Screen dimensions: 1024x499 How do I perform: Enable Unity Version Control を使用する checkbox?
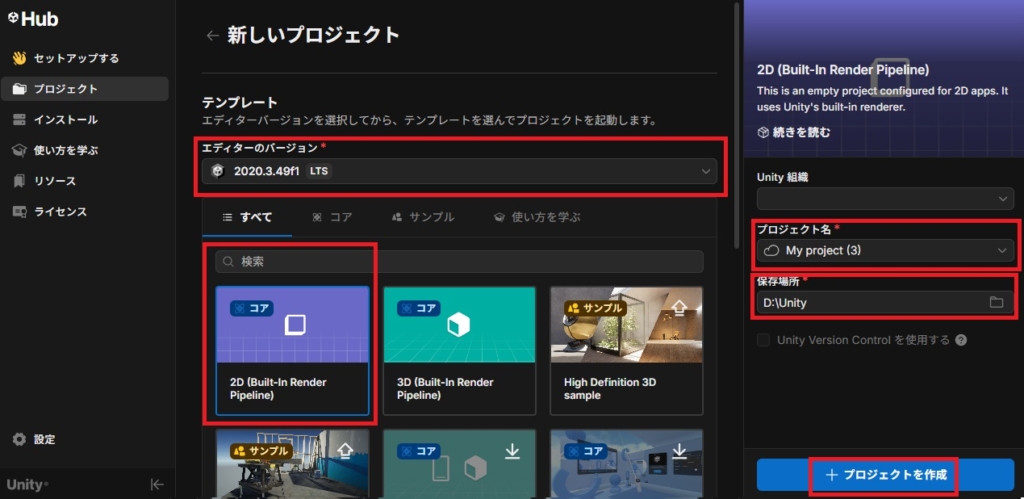(765, 340)
